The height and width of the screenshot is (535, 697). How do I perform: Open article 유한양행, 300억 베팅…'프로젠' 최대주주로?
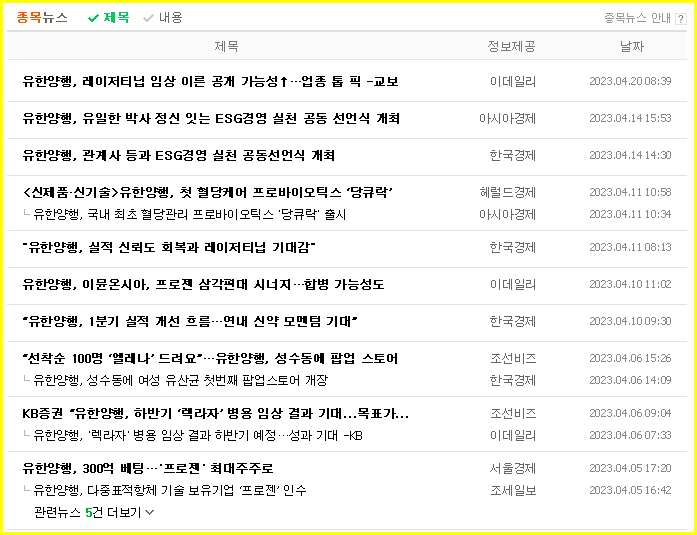tap(148, 468)
